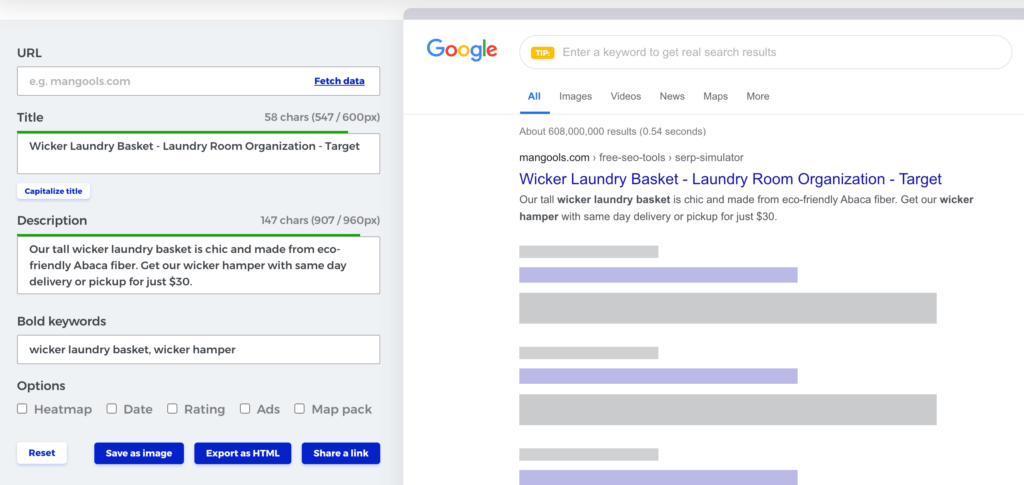Screen dimensions: 1024x485
Task: Focus the Bold keywords input field
Action: [199, 349]
